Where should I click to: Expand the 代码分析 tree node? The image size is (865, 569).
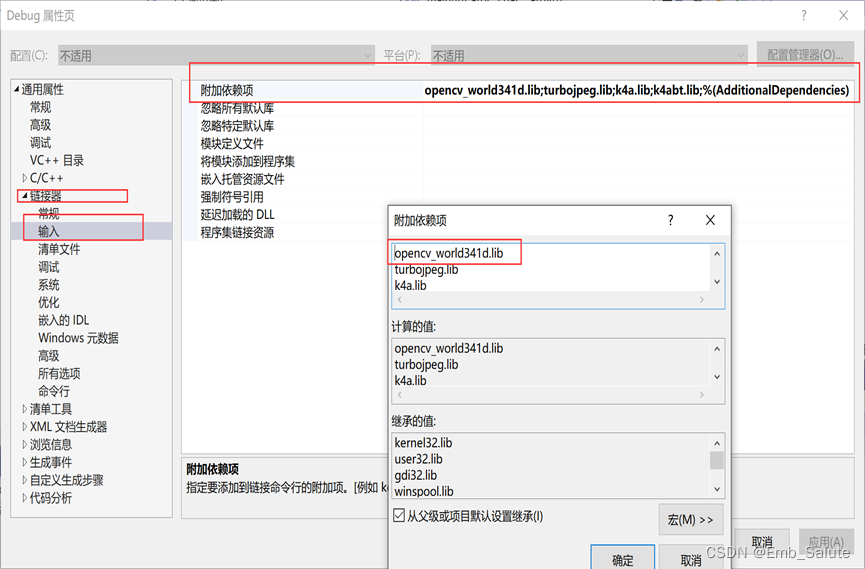coord(24,498)
